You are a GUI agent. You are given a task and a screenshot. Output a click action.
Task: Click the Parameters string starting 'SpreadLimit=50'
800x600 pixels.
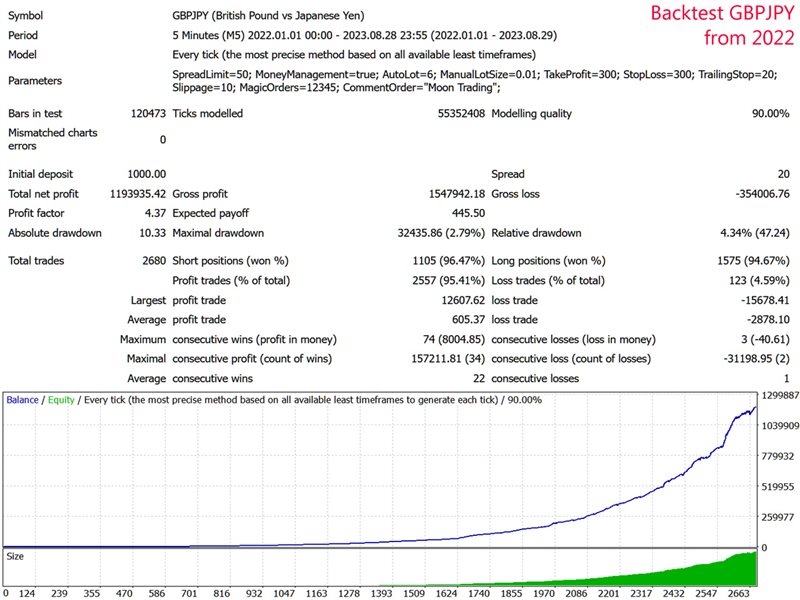474,81
